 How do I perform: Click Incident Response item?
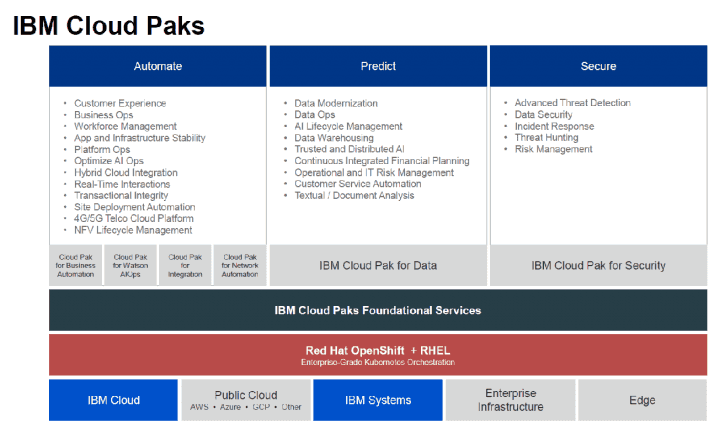click(554, 126)
